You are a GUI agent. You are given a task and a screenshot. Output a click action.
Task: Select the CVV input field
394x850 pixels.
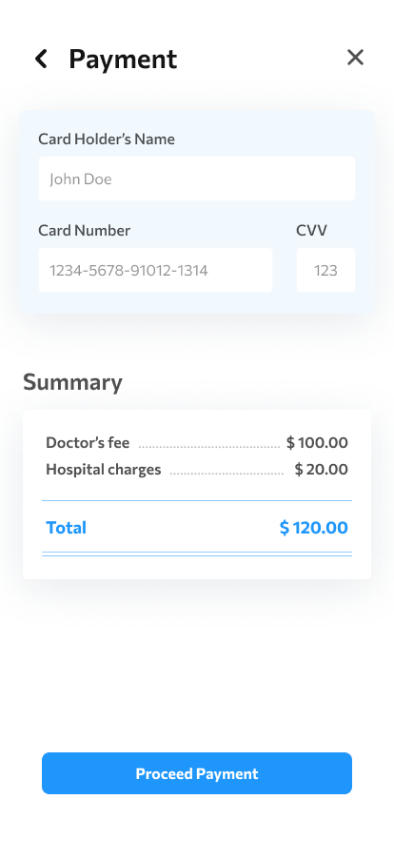click(x=326, y=270)
